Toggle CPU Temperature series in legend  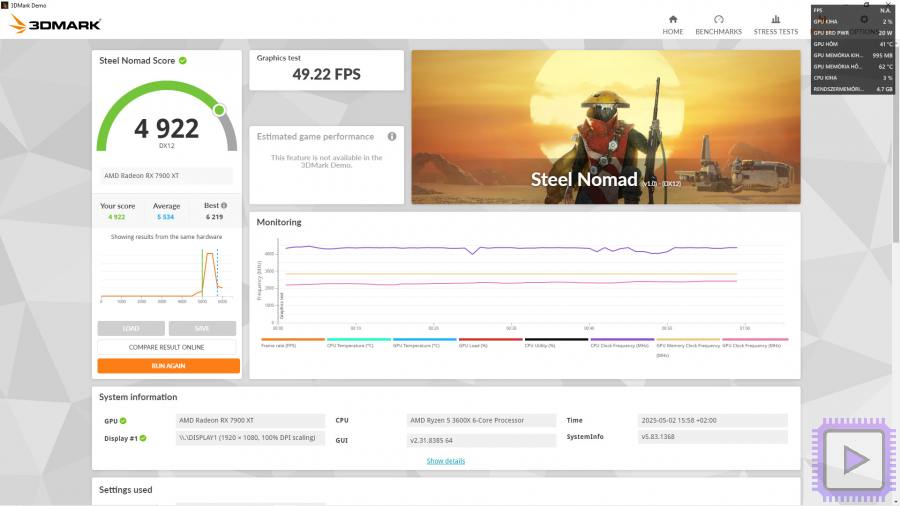coord(359,342)
